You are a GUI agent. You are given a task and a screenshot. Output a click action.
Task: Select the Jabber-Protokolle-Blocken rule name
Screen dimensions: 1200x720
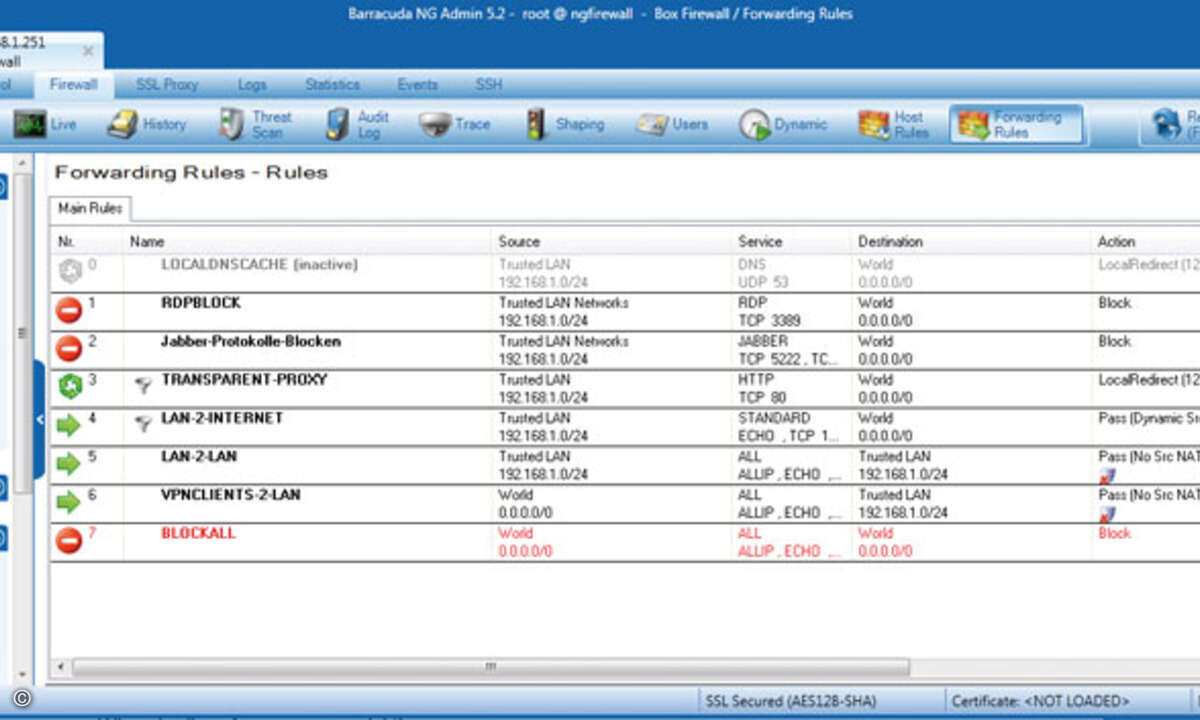pyautogui.click(x=251, y=341)
